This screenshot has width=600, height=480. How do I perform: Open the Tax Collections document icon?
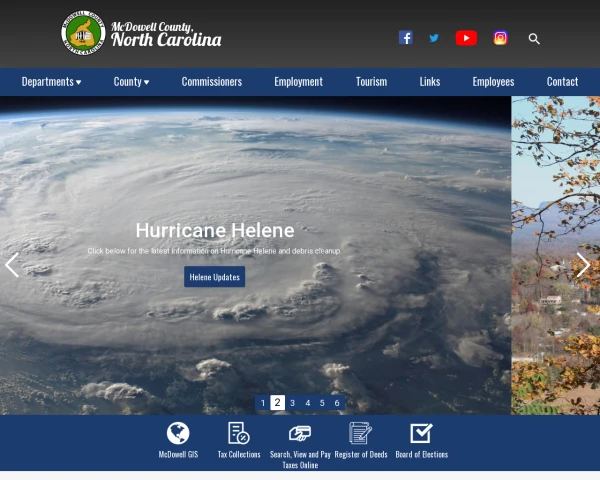239,433
